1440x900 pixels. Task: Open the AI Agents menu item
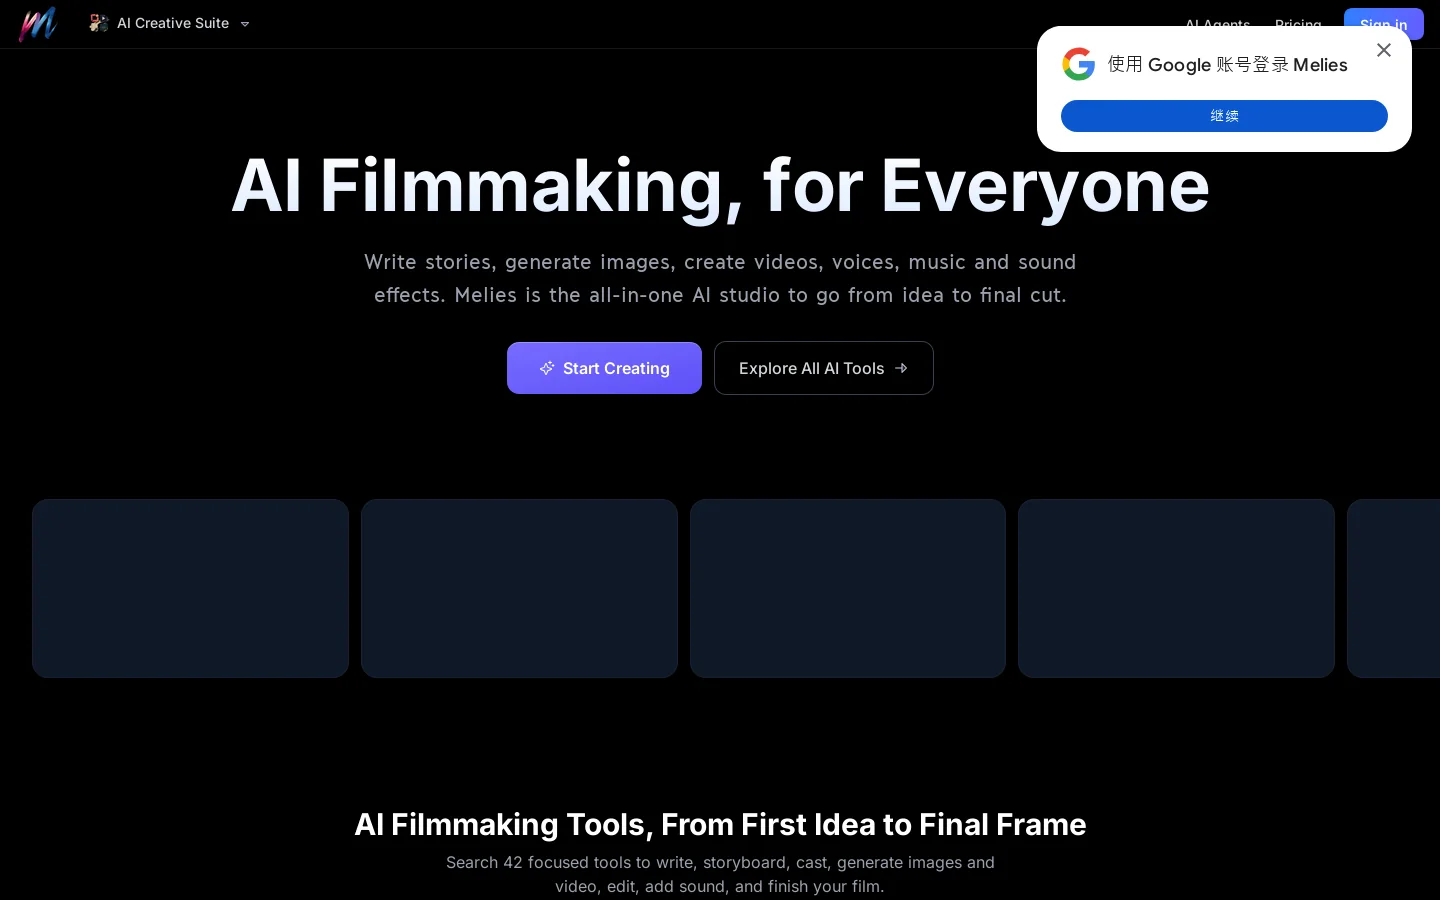pos(1217,24)
